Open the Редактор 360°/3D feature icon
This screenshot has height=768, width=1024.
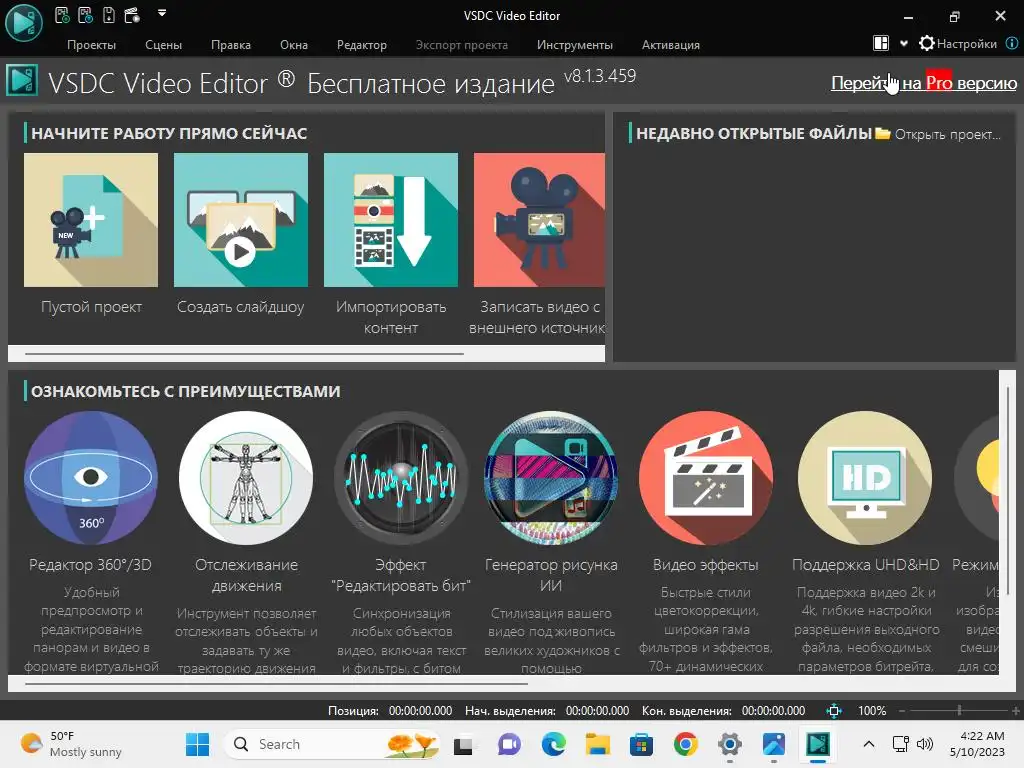[91, 478]
